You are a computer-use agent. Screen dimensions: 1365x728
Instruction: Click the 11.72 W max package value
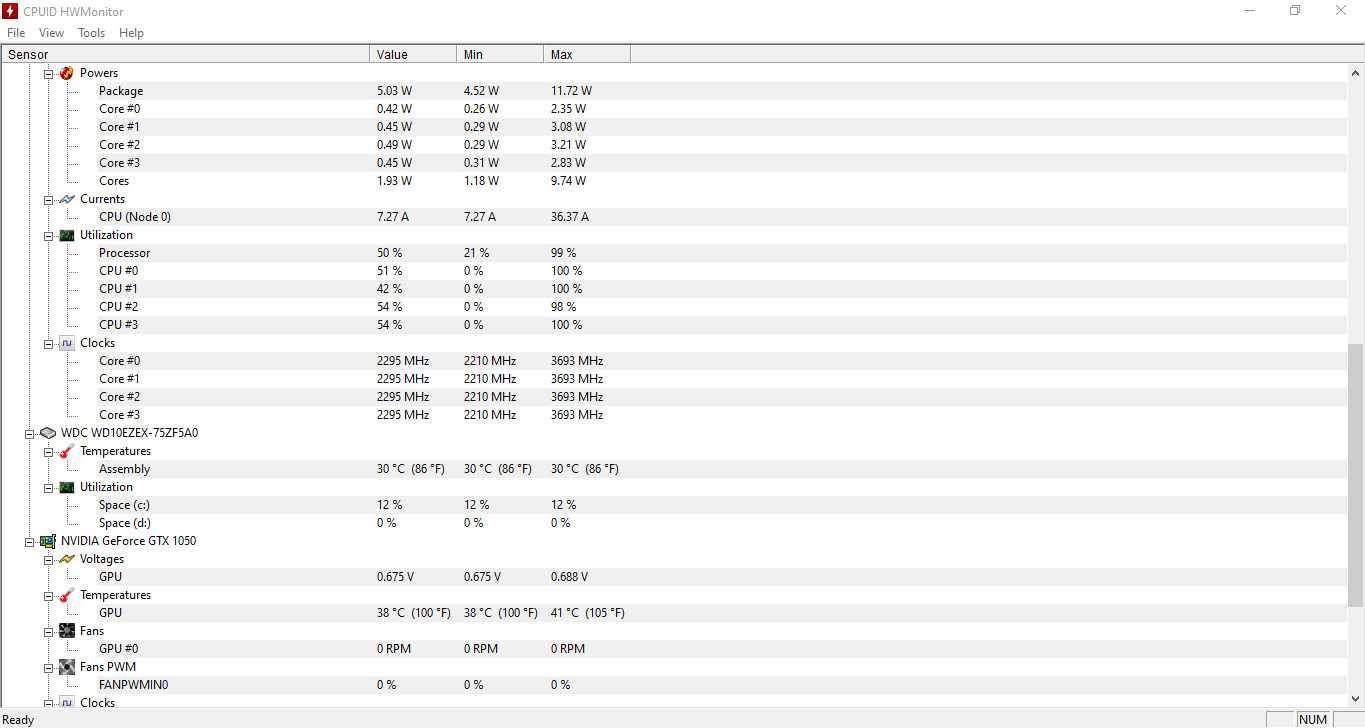tap(571, 91)
